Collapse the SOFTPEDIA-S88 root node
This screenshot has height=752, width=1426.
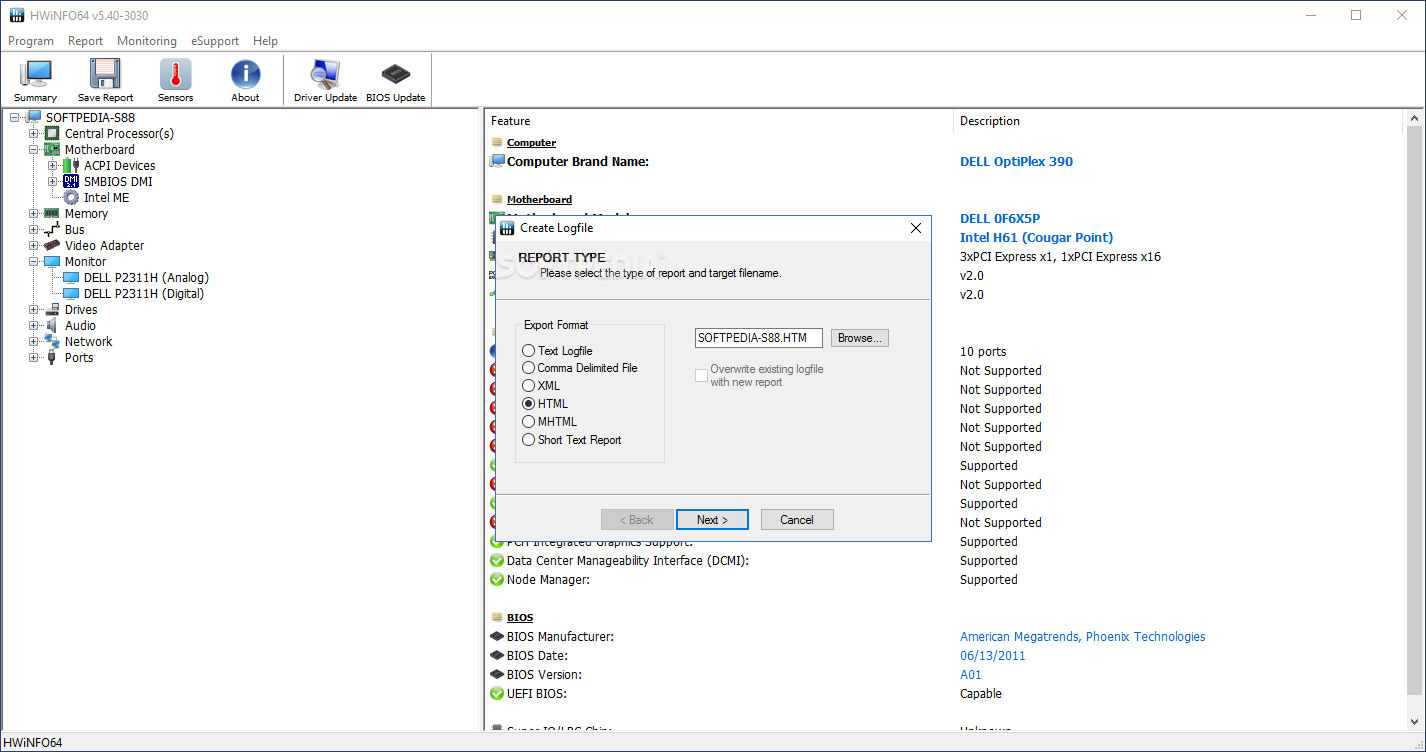[14, 117]
